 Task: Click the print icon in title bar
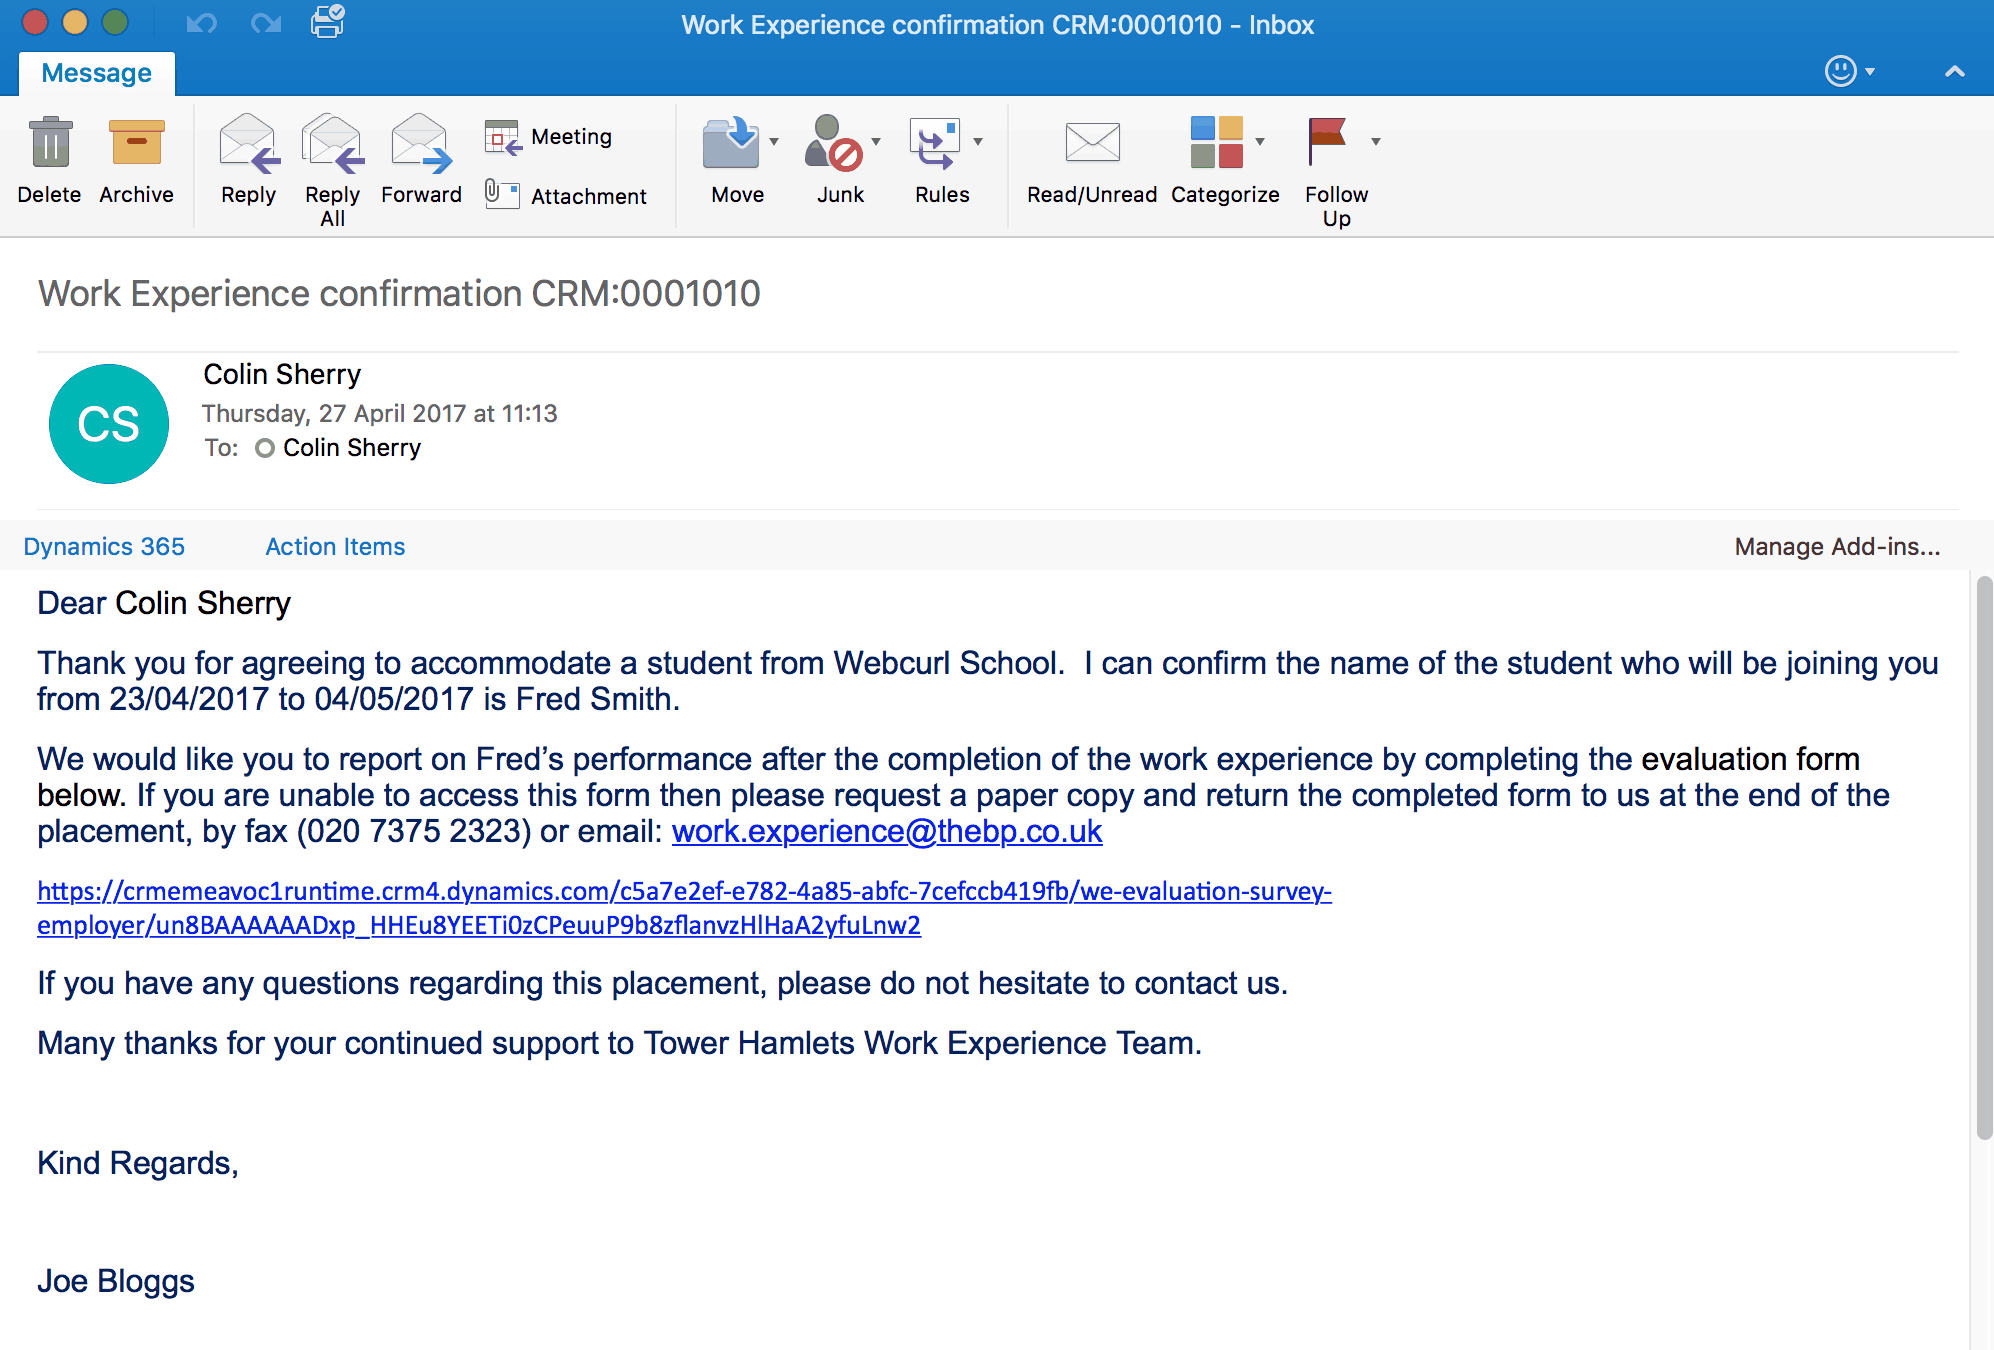(x=327, y=22)
